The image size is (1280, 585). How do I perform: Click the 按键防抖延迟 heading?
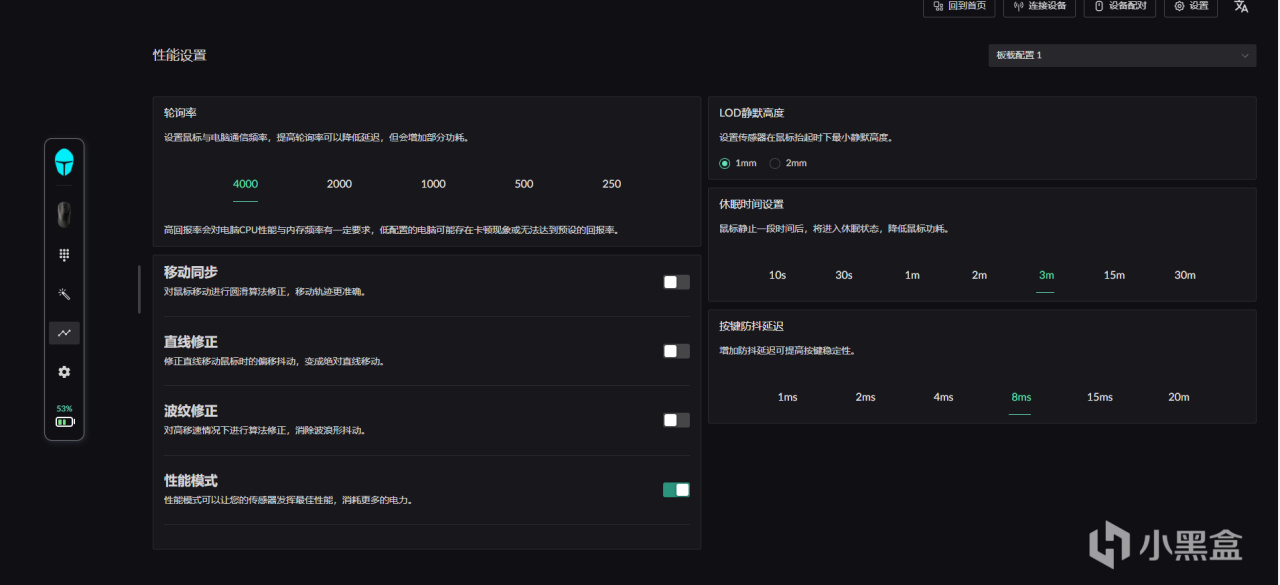tap(751, 326)
